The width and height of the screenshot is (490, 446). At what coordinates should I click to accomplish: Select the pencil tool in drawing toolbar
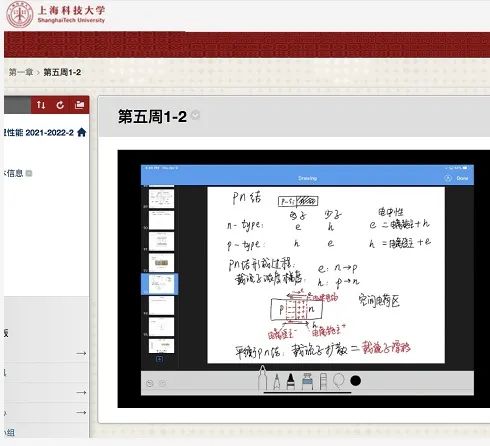click(x=262, y=378)
